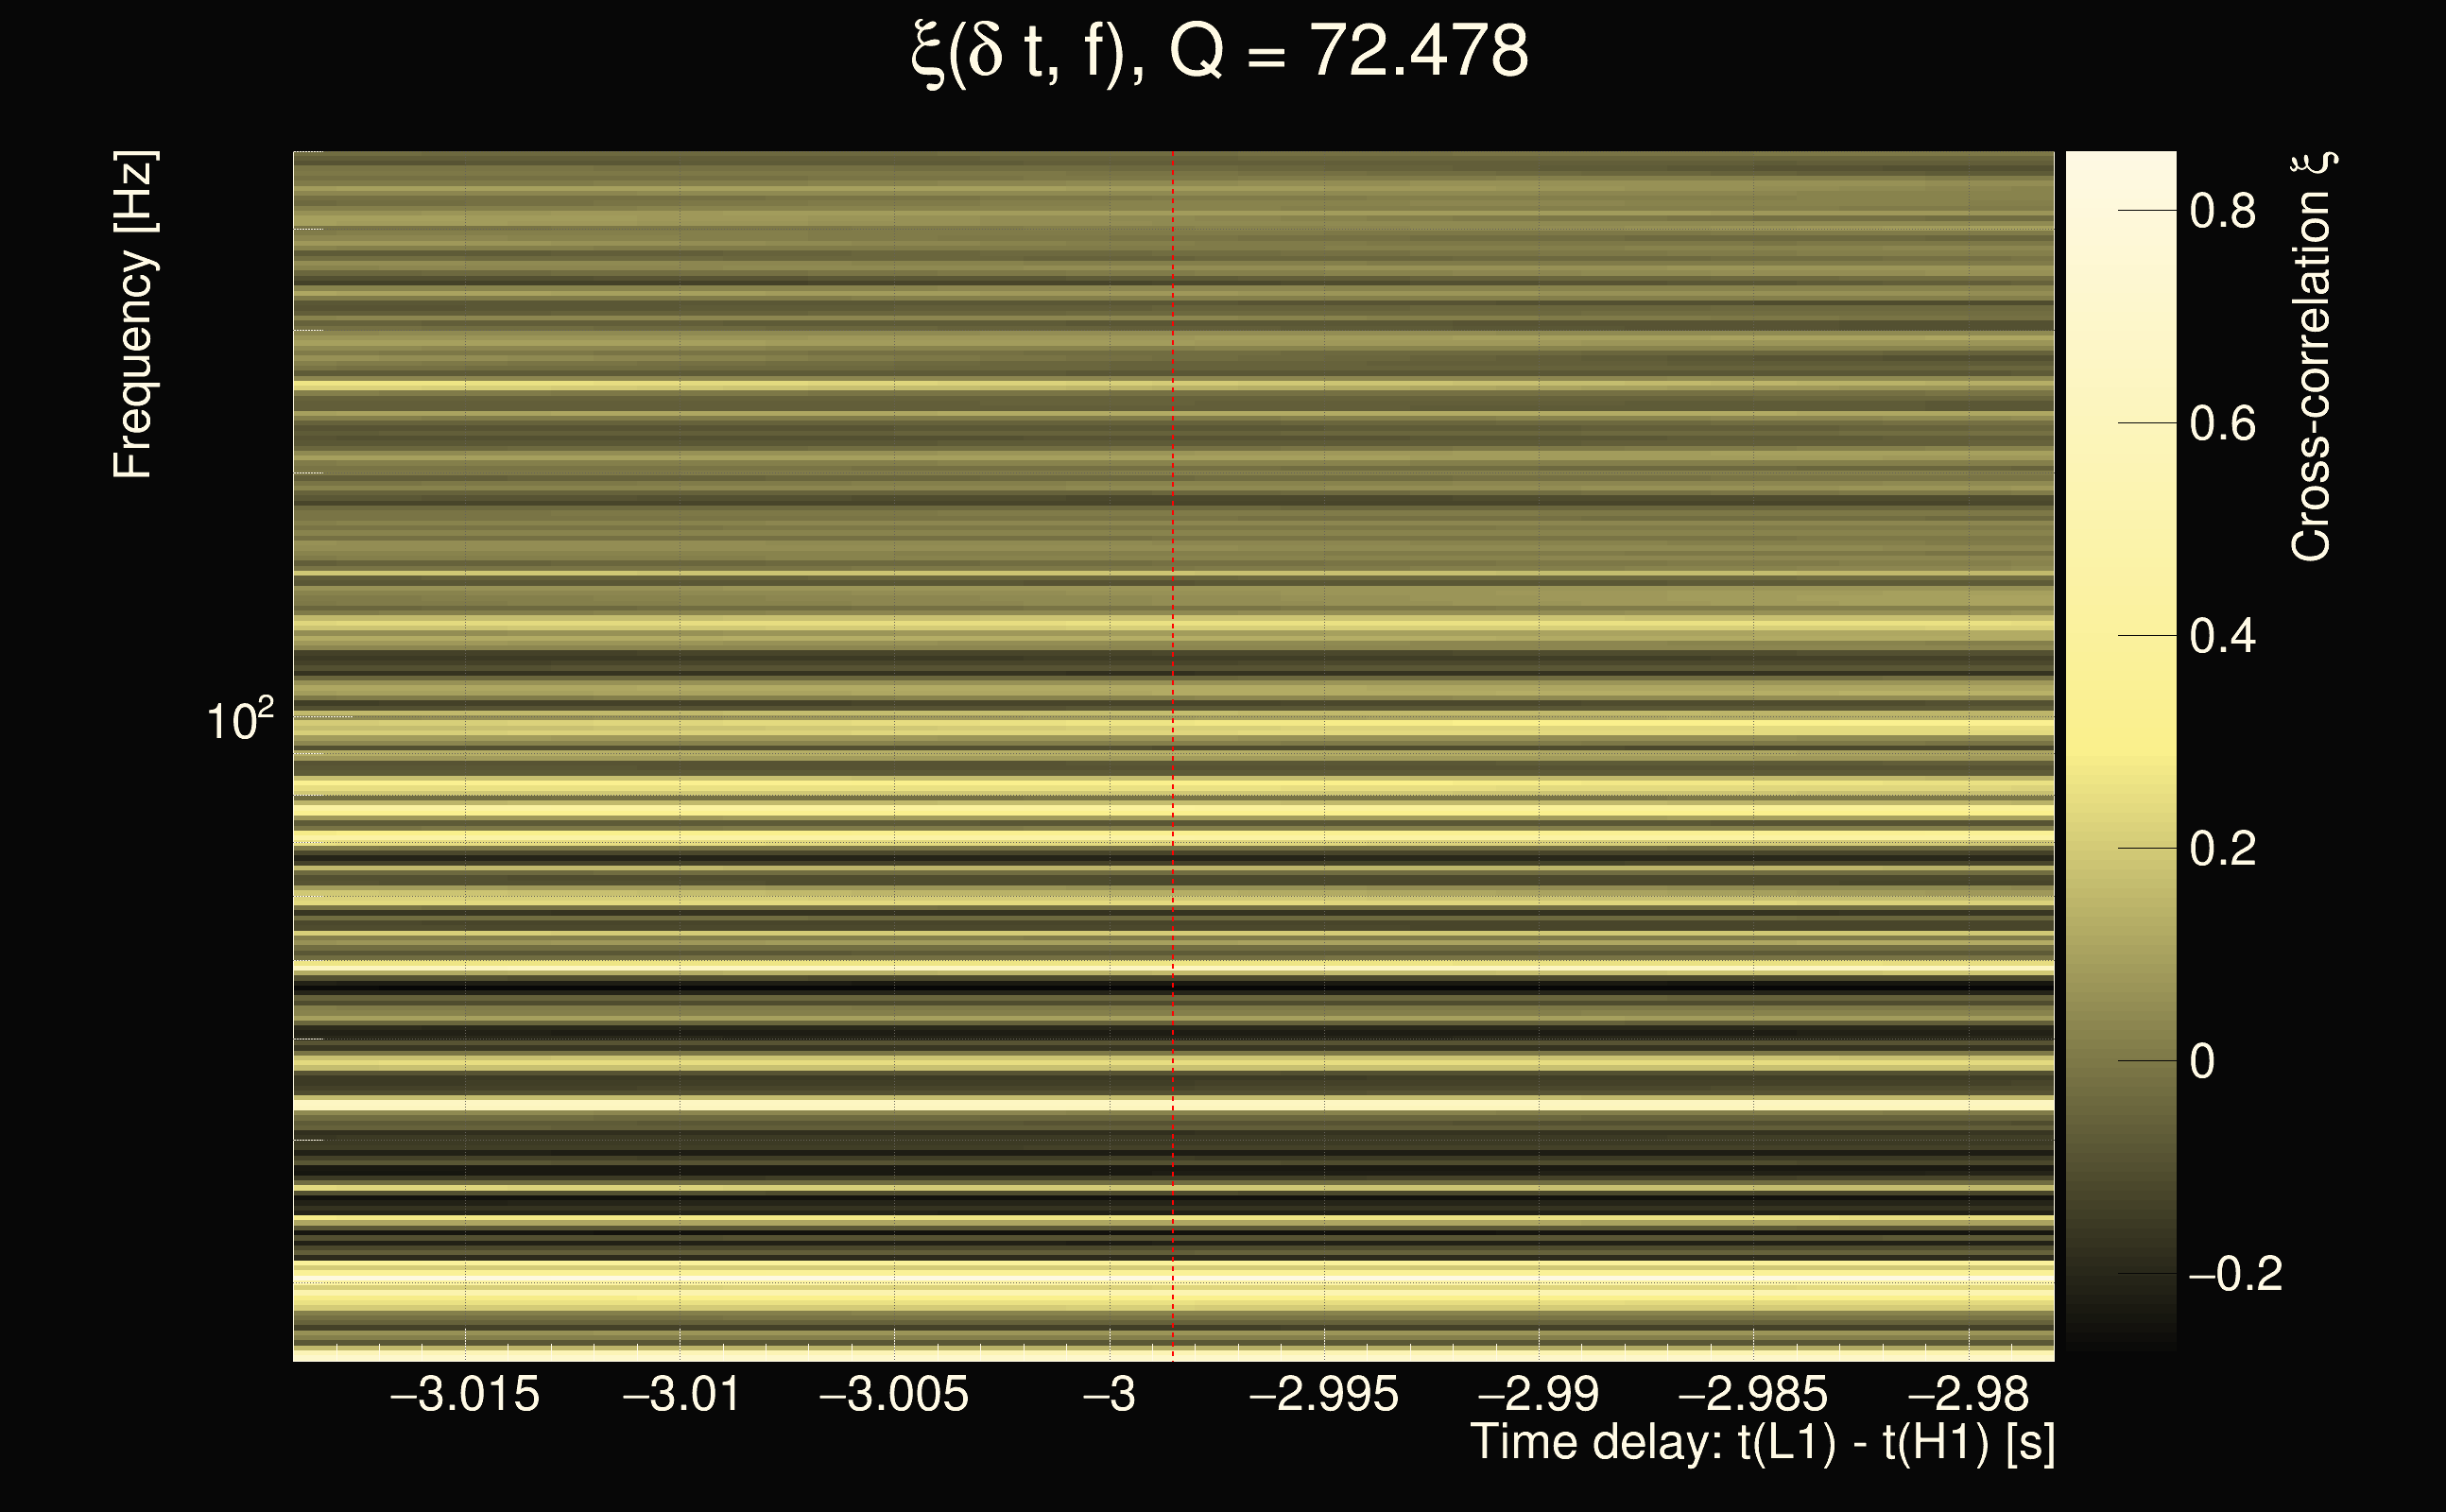Click the -0.2 tick label on the colorbar
The image size is (2446, 1512).
click(2235, 1274)
